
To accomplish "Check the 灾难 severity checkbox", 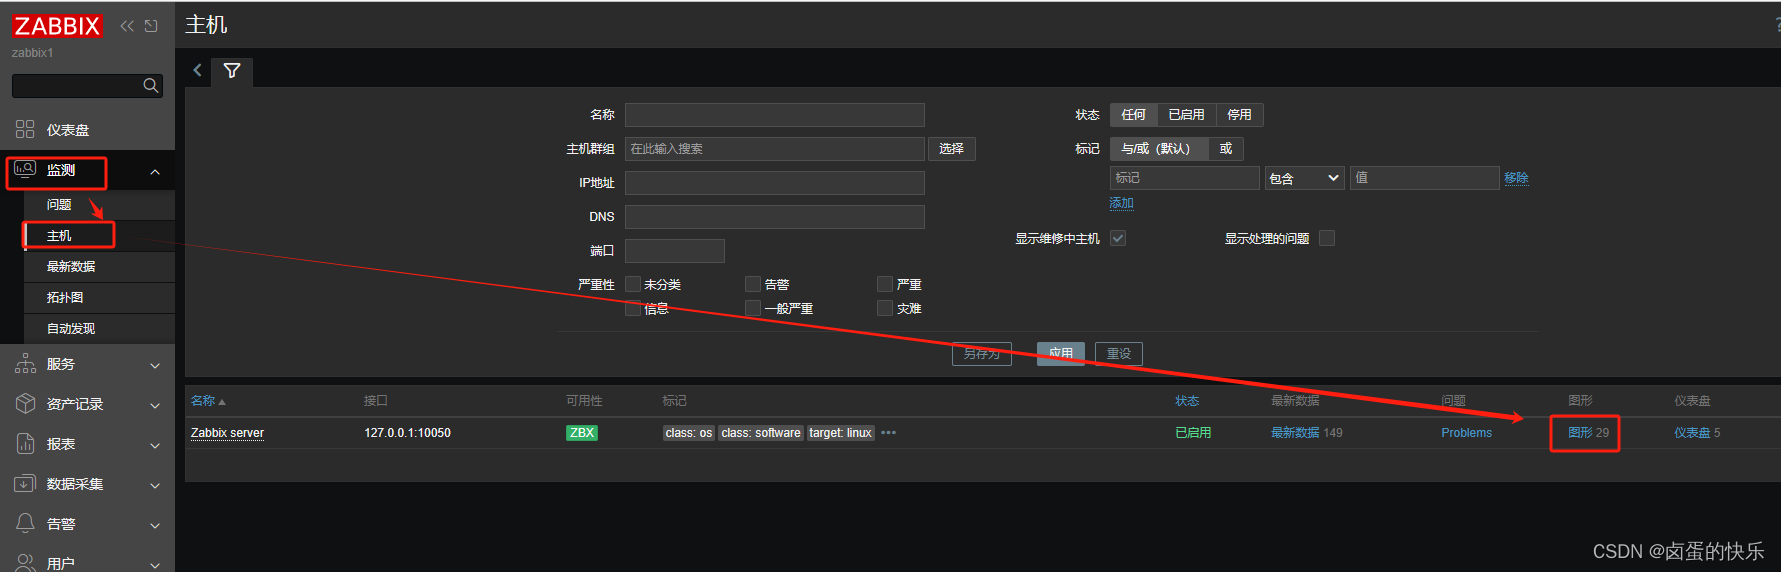I will click(885, 308).
